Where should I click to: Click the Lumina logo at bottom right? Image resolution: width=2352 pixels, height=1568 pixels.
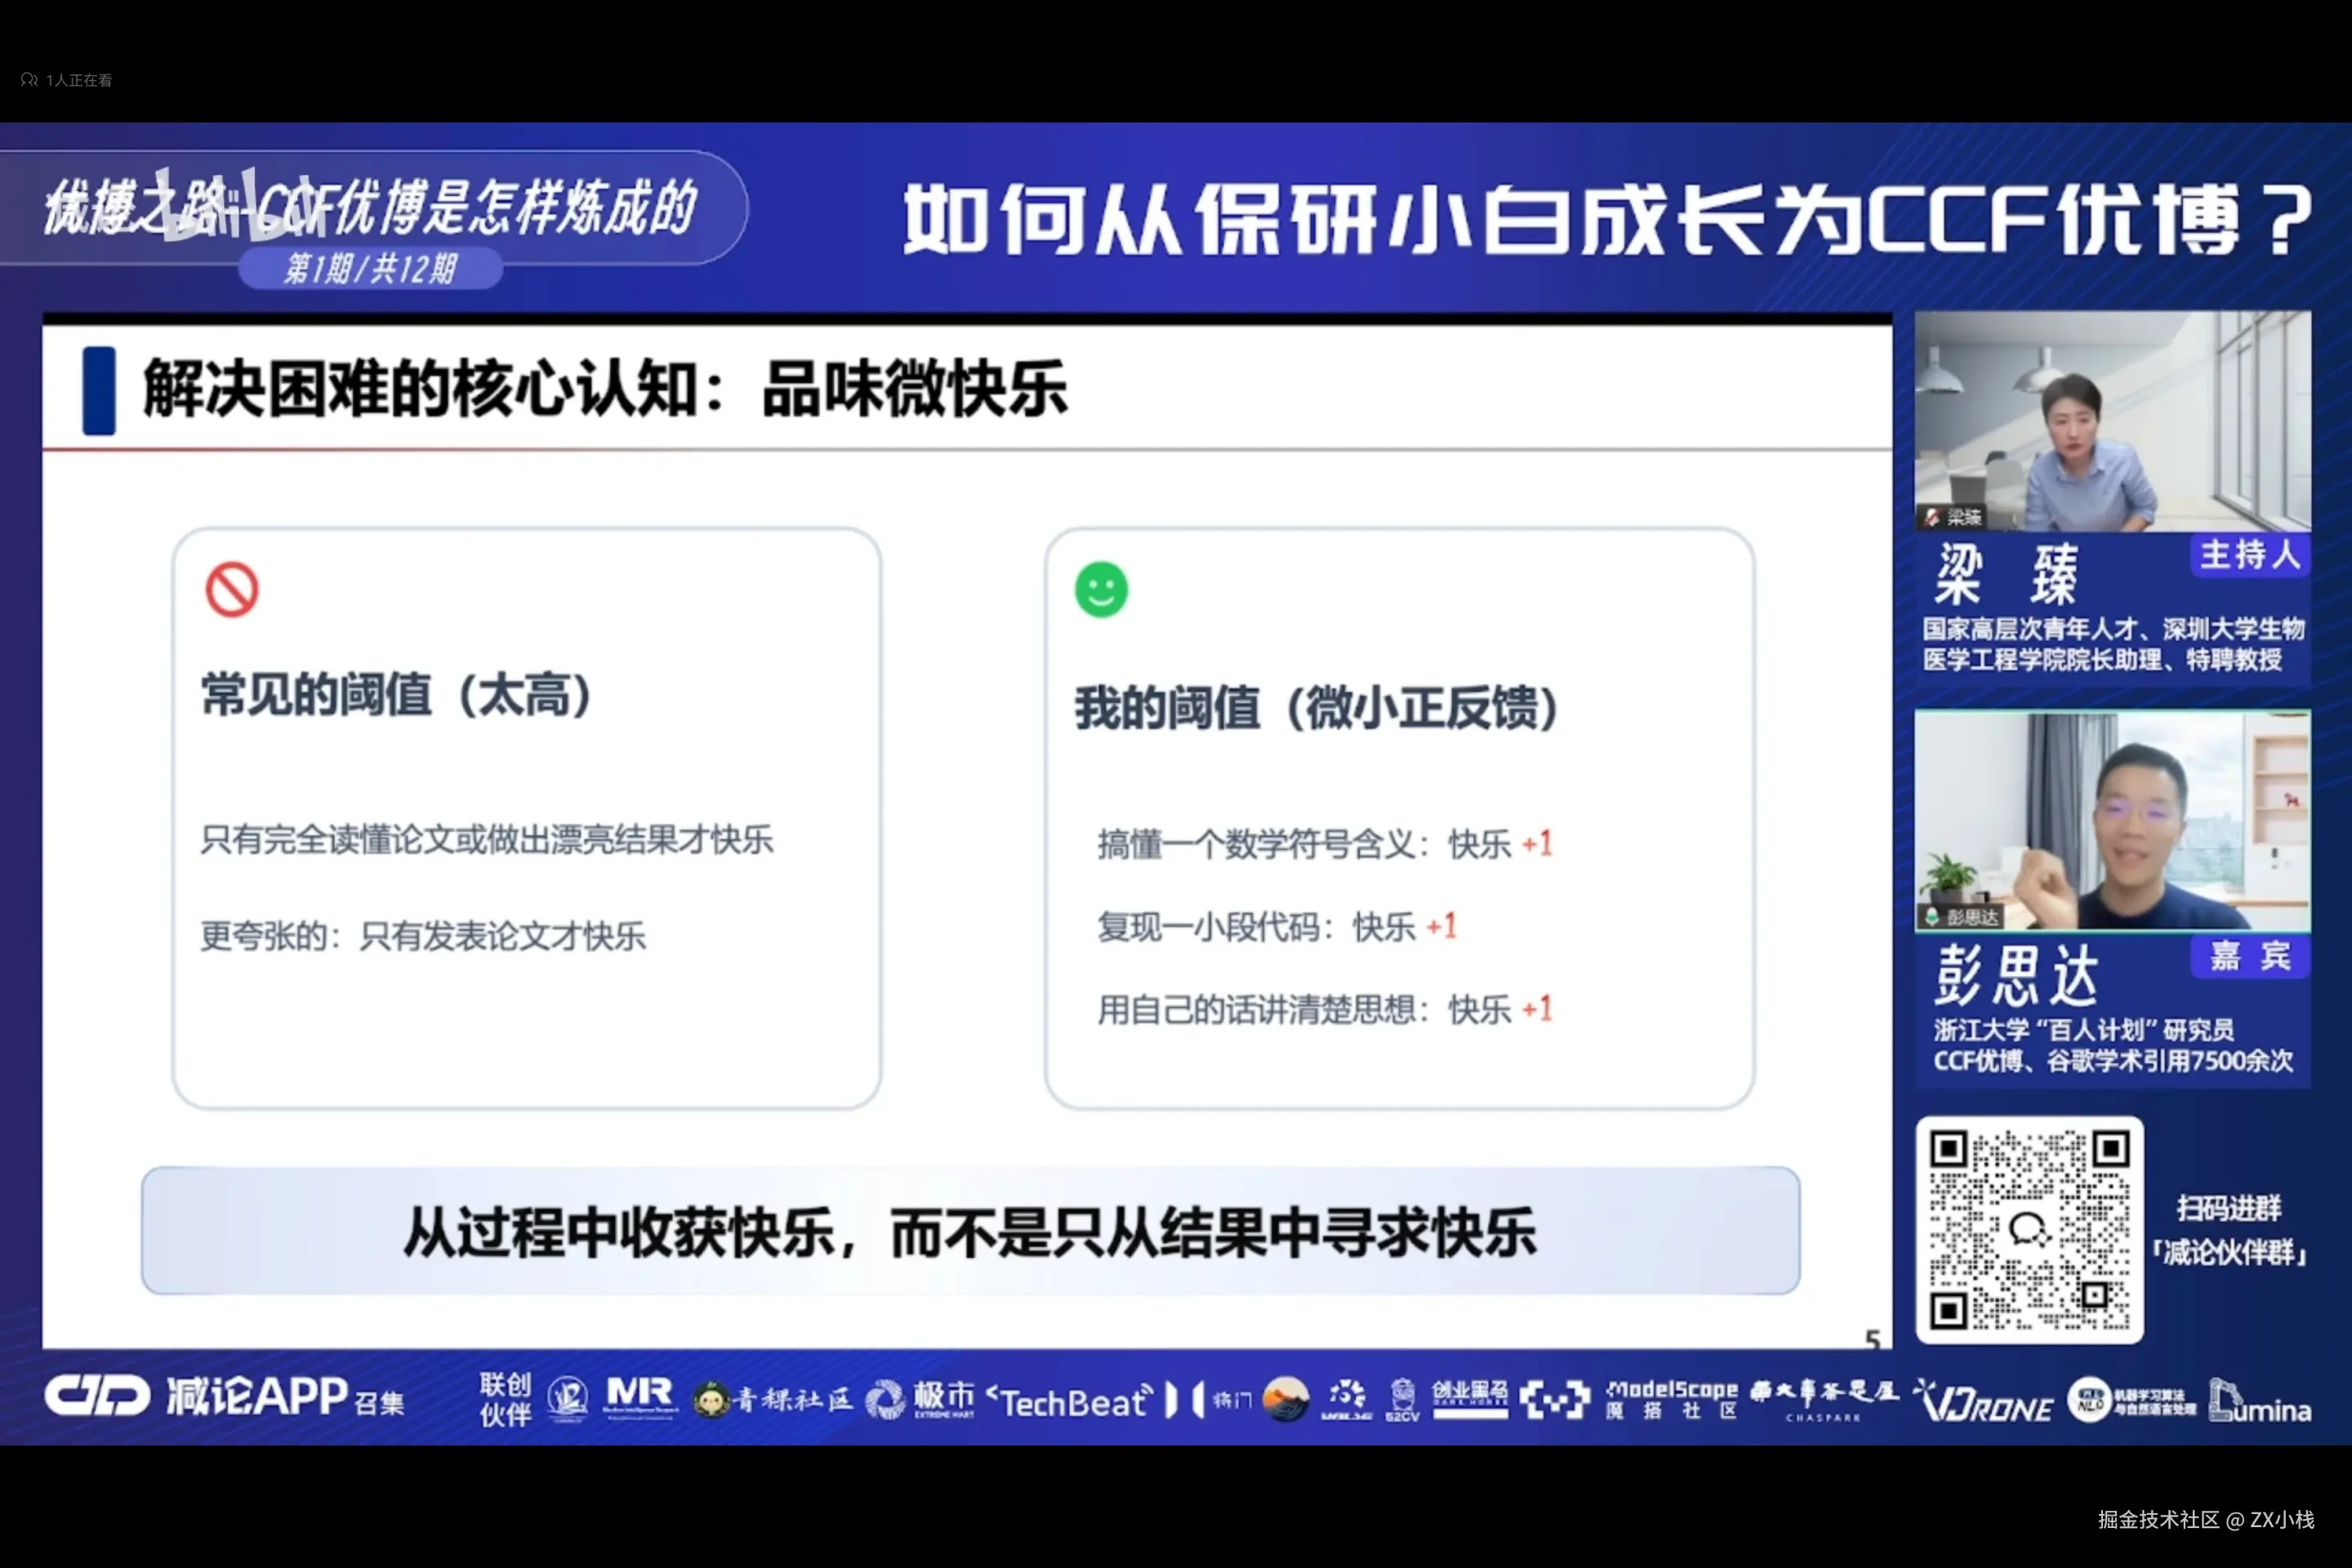2260,1401
